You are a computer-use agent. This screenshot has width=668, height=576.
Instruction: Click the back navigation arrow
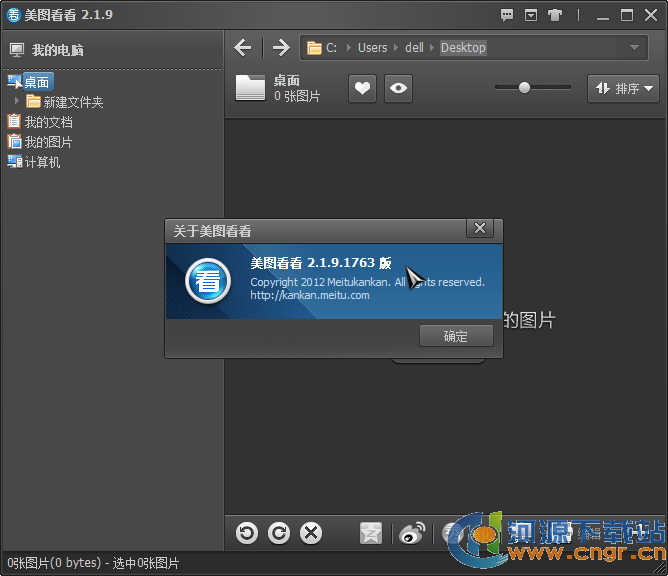click(243, 47)
